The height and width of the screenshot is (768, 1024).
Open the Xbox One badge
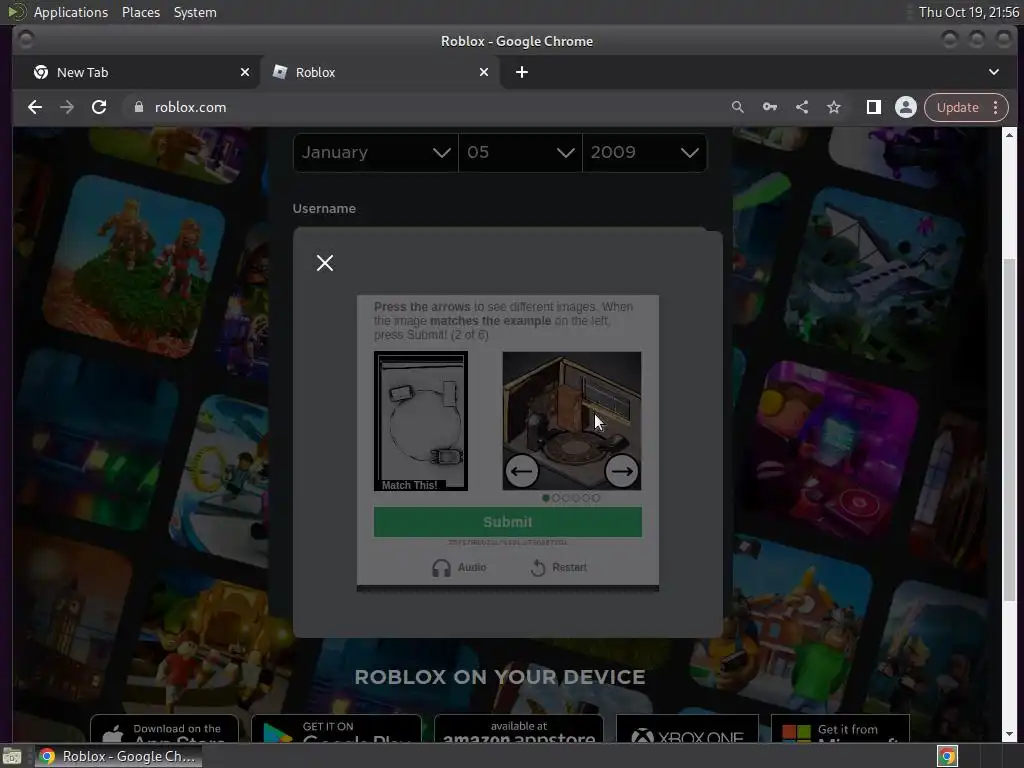pyautogui.click(x=687, y=729)
